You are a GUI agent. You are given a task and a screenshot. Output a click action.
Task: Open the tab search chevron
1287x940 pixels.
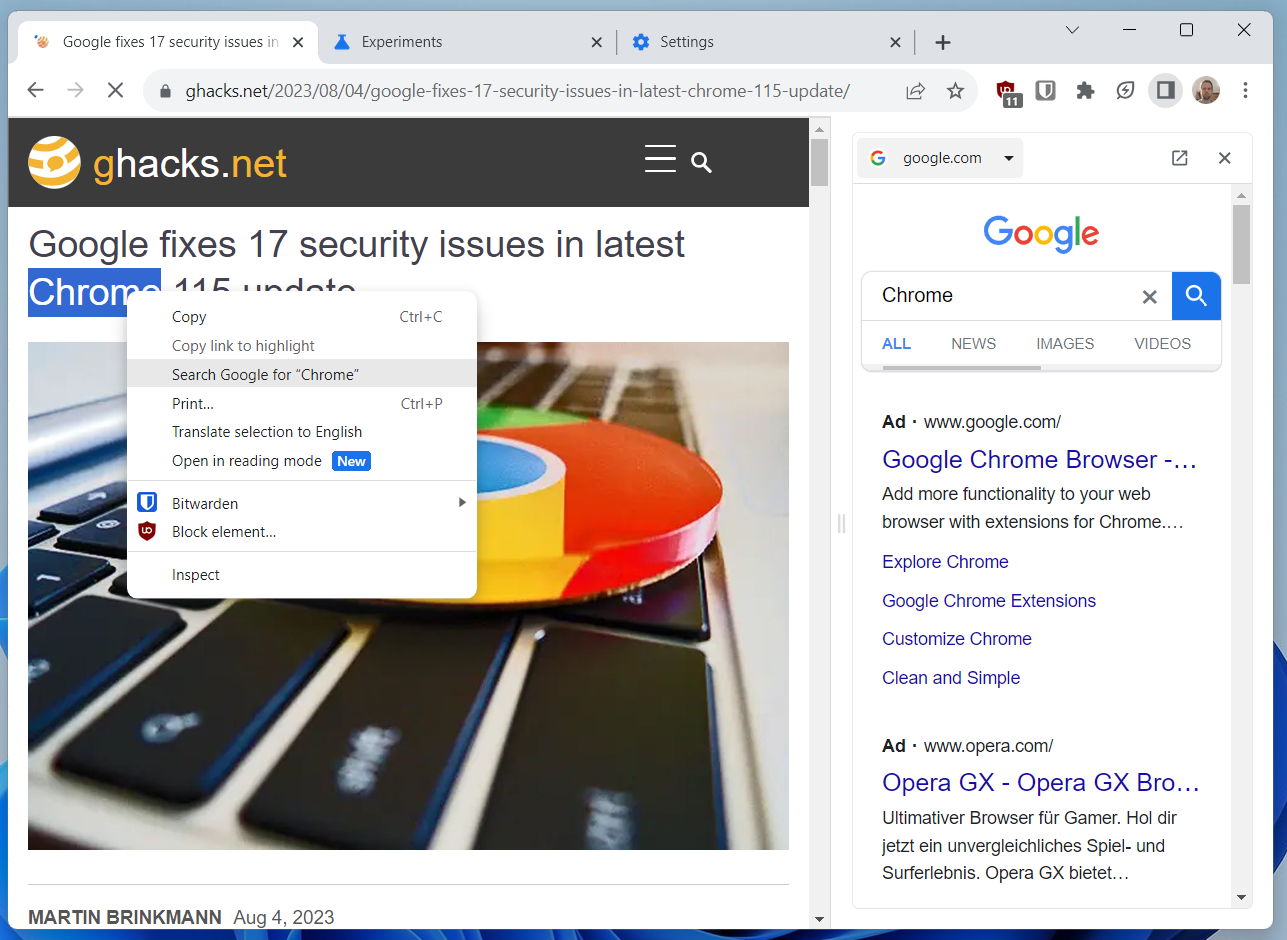1072,30
